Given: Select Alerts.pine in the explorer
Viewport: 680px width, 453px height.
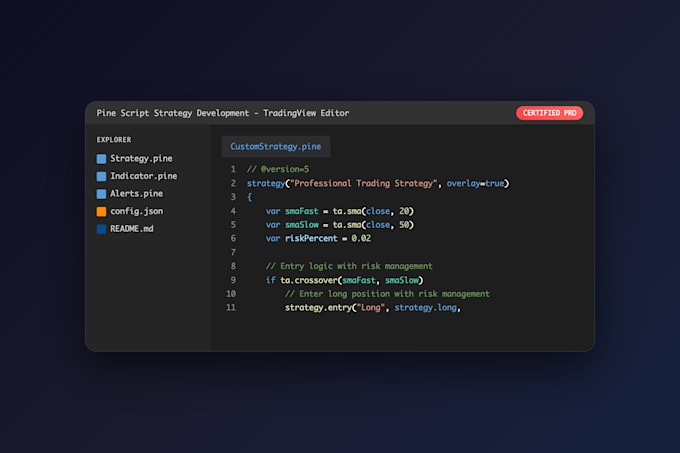Looking at the screenshot, I should [136, 194].
